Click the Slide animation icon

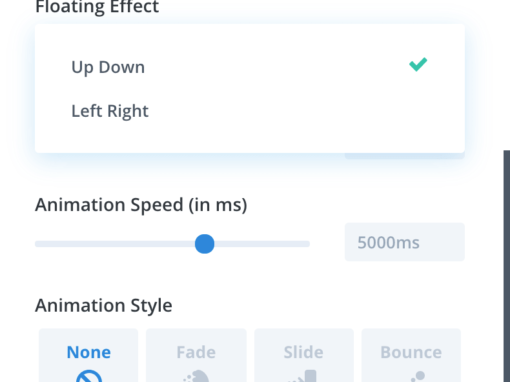[x=303, y=376]
